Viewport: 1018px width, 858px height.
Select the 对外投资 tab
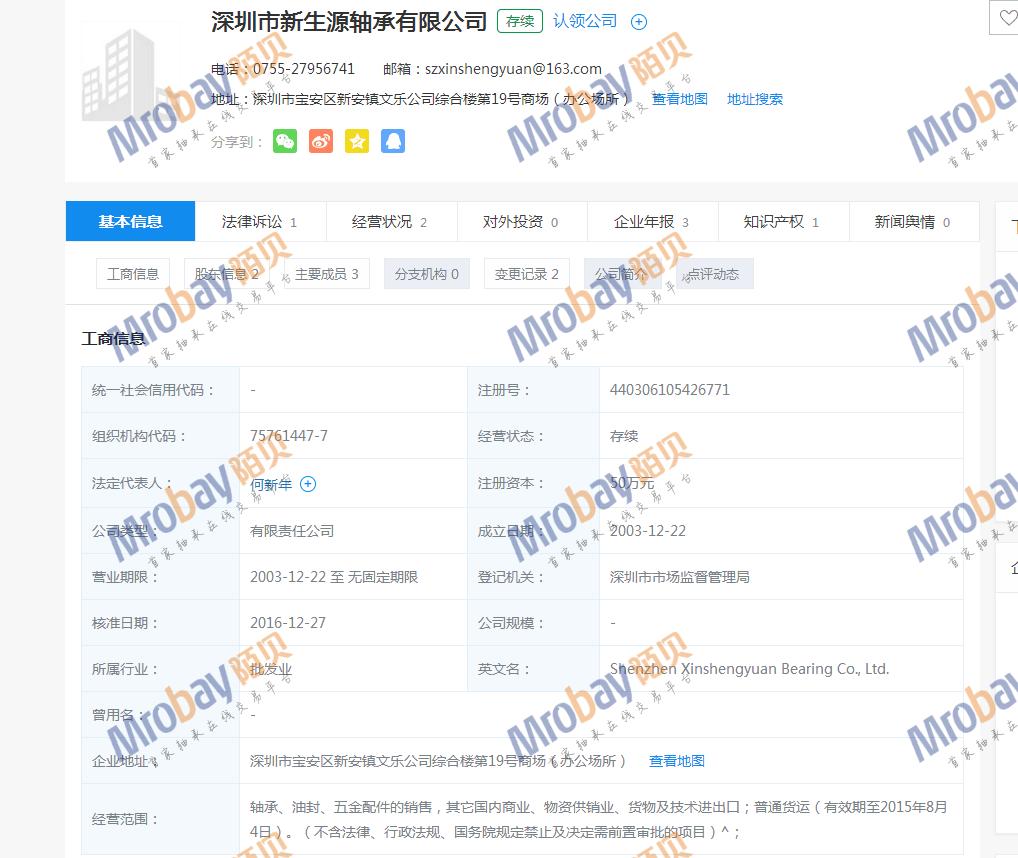tap(520, 222)
